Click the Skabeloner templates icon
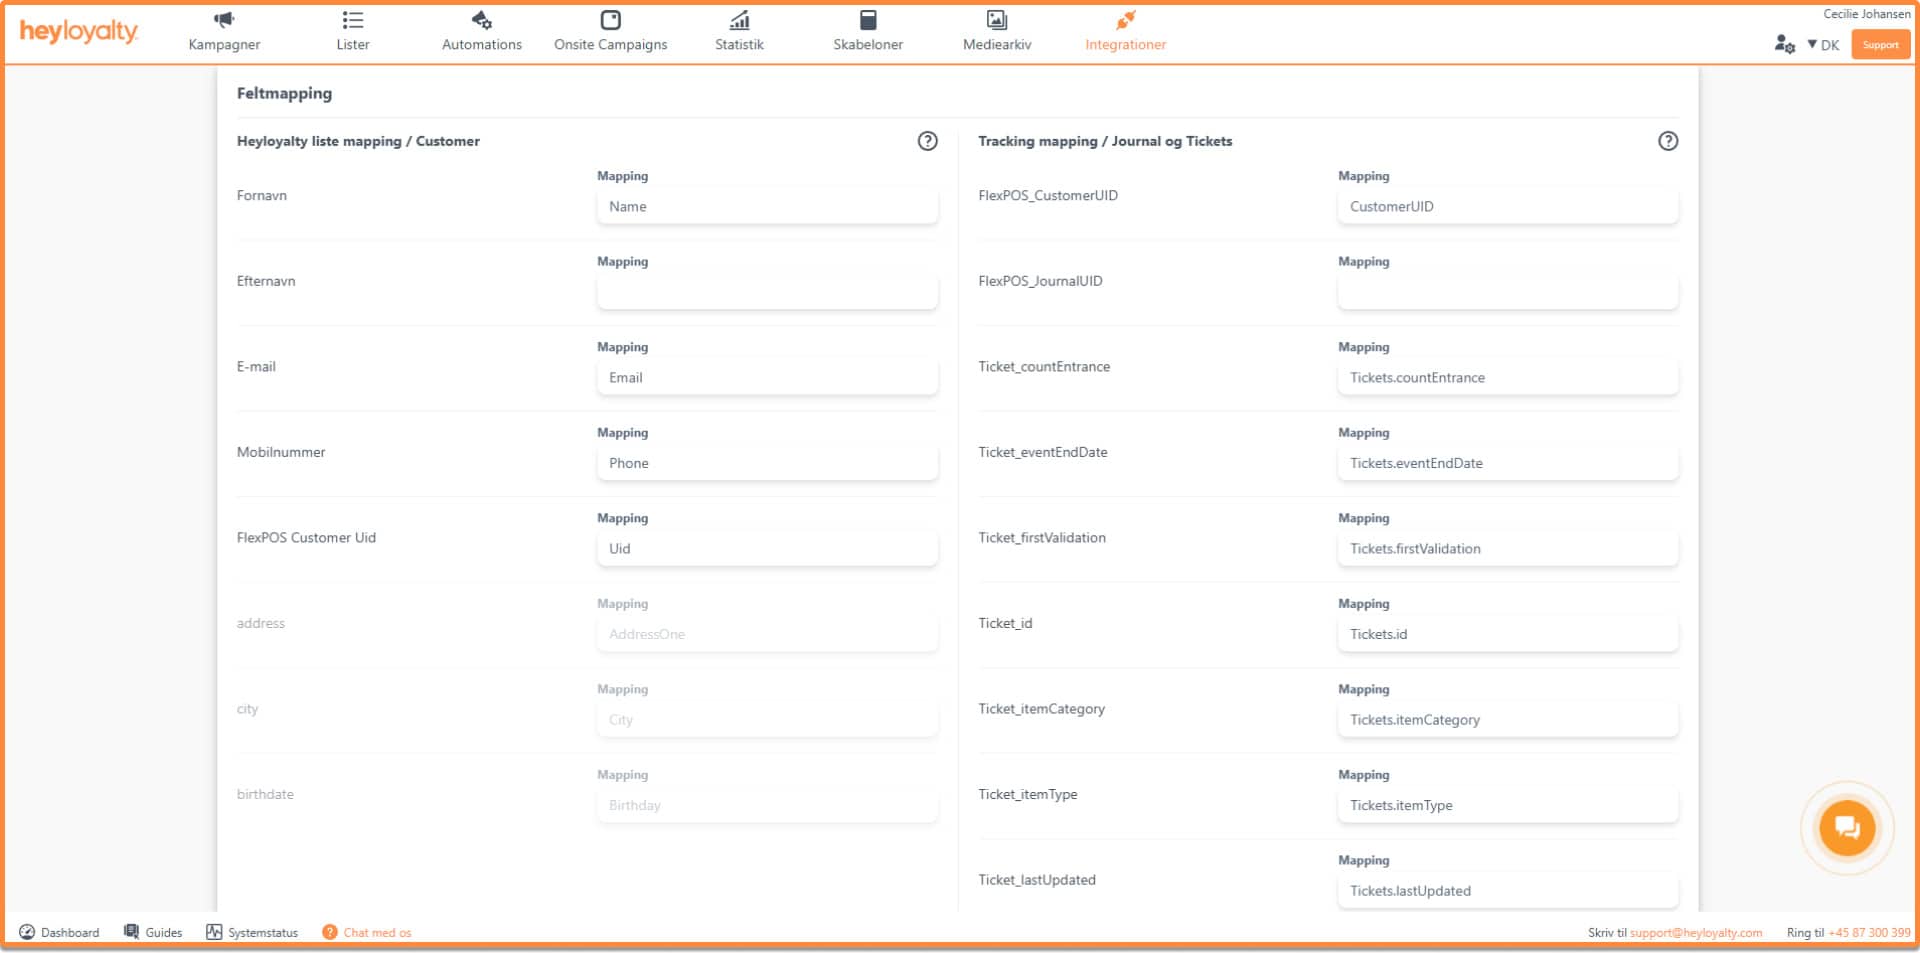The width and height of the screenshot is (1920, 953). 867,20
